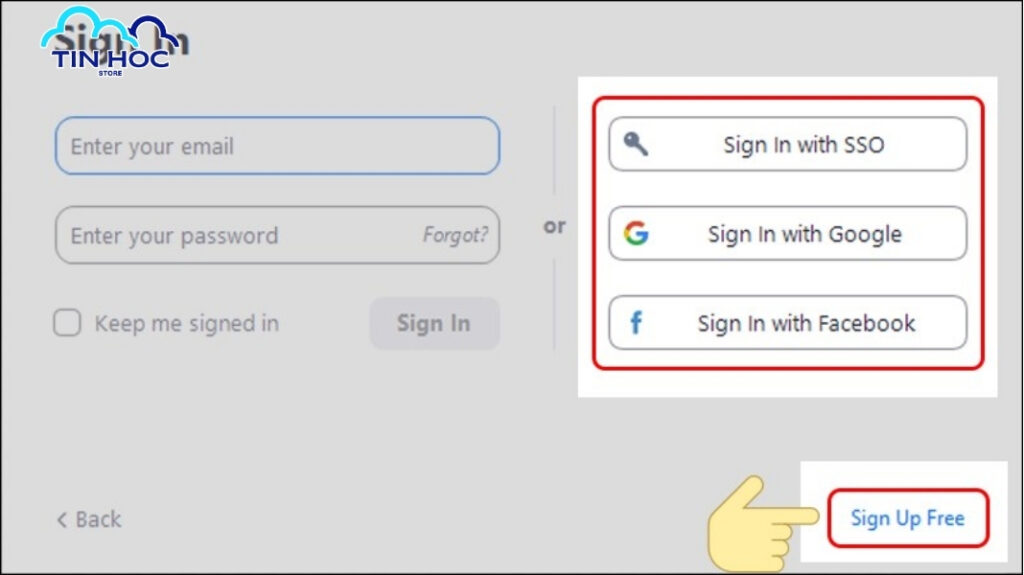
Task: Open the Forgot? password link
Action: 455,235
